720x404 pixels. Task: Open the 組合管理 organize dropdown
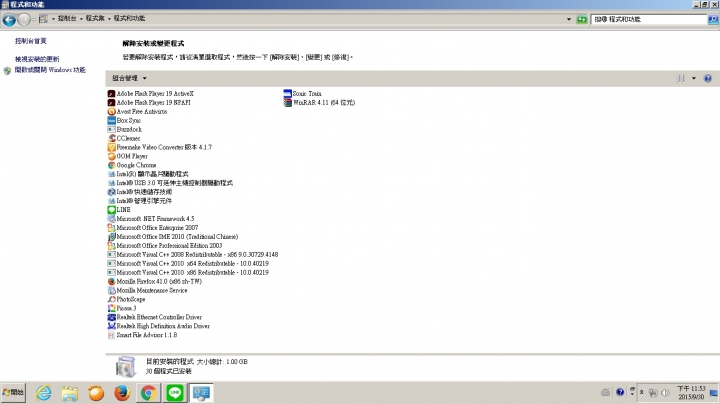(129, 79)
